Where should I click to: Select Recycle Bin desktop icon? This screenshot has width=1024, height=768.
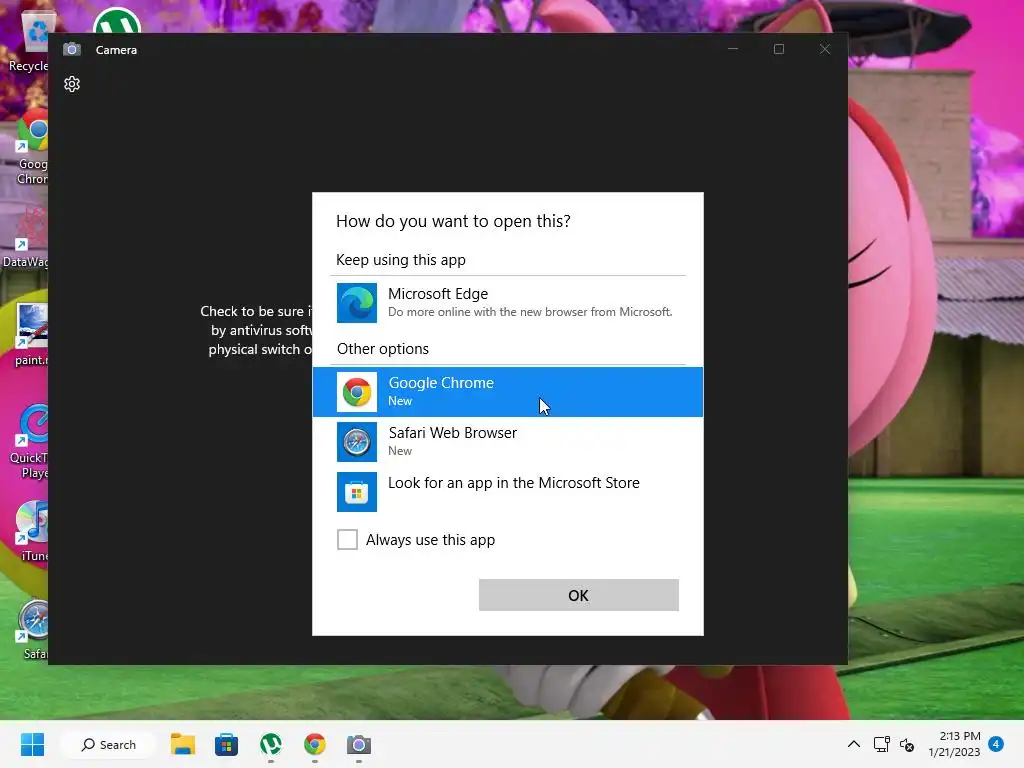coord(29,42)
